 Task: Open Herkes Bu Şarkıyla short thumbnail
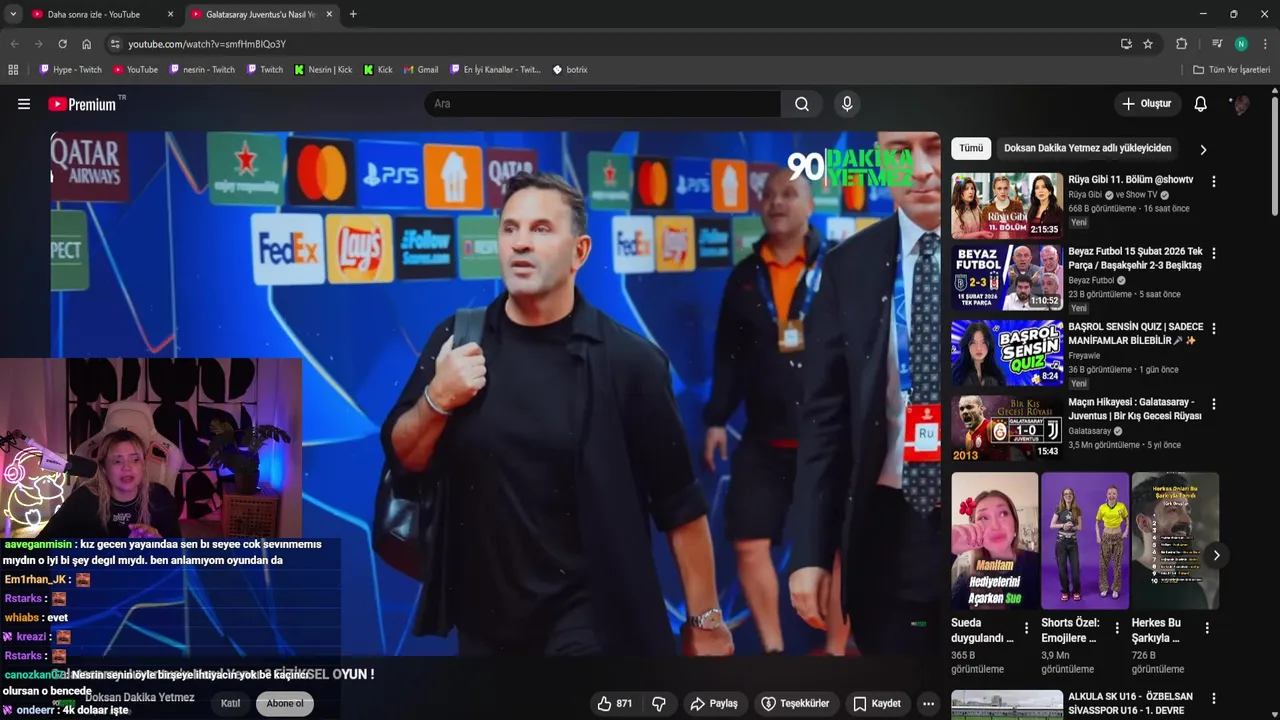(x=1175, y=540)
